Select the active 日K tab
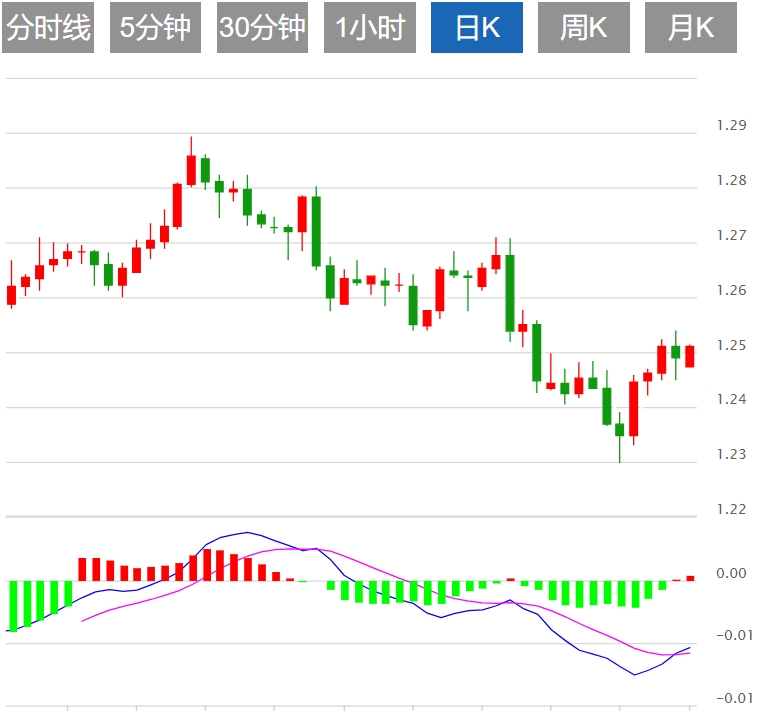Viewport: 768px width, 711px height. (477, 28)
